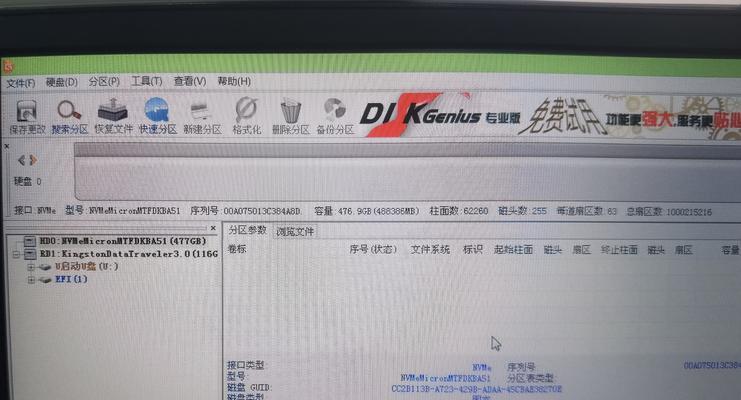Click 柱面数:62260 text in info bar
Image resolution: width=741 pixels, height=400 pixels.
tap(458, 211)
